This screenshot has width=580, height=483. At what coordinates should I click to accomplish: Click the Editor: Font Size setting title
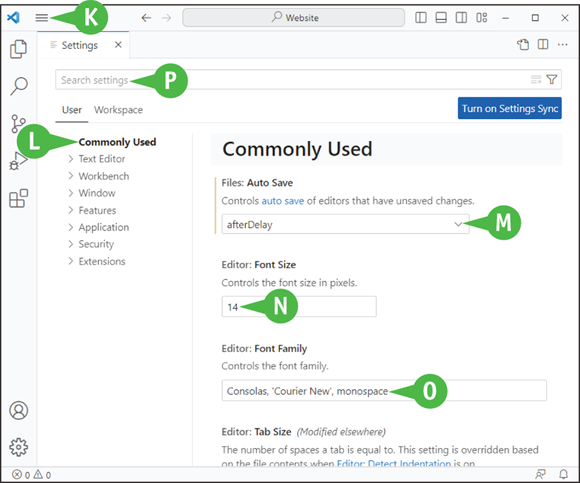[x=259, y=265]
